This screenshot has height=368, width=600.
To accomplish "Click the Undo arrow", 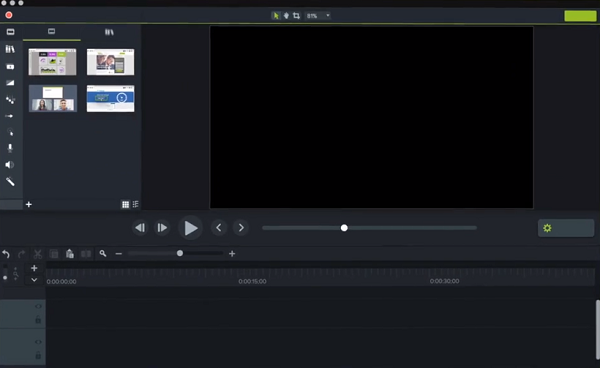I will coord(6,254).
